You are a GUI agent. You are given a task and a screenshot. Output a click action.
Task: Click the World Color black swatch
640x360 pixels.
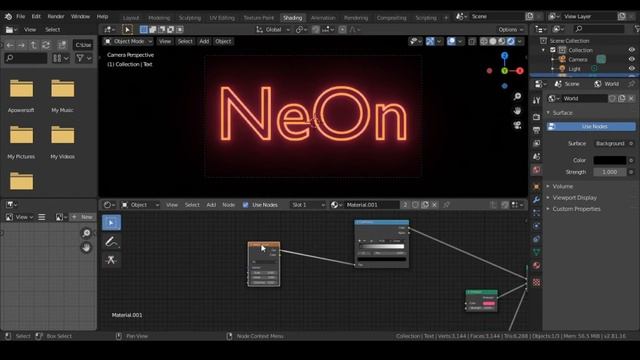click(x=610, y=160)
